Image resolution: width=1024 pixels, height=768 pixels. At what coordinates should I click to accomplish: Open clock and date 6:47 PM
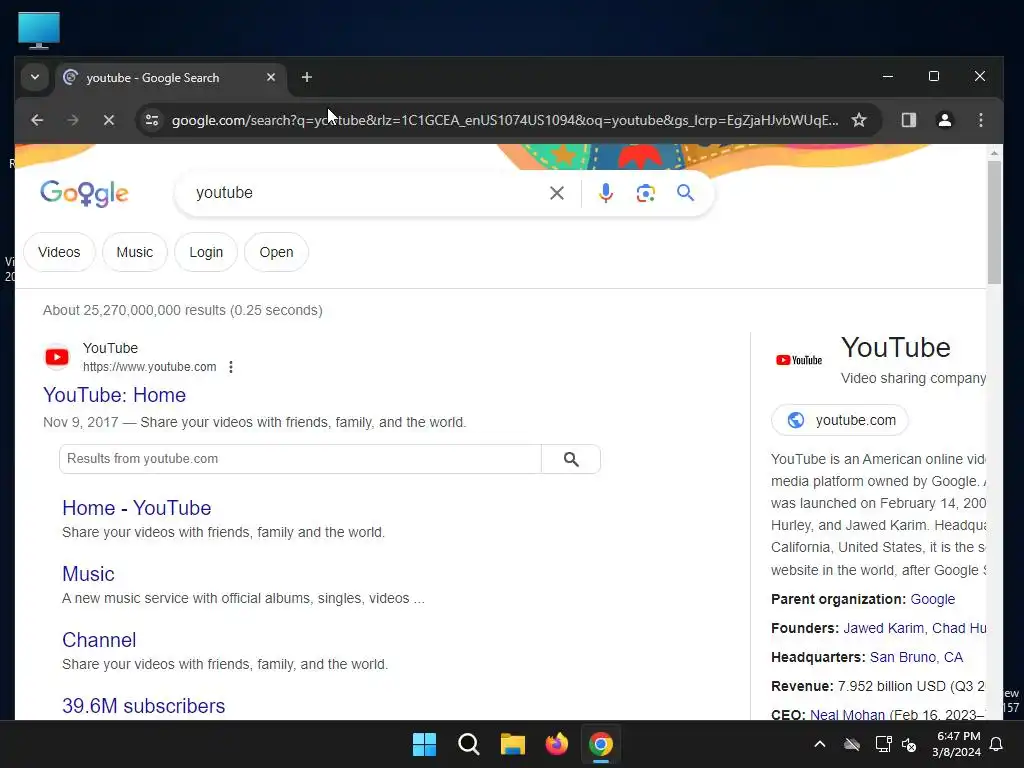tap(957, 744)
